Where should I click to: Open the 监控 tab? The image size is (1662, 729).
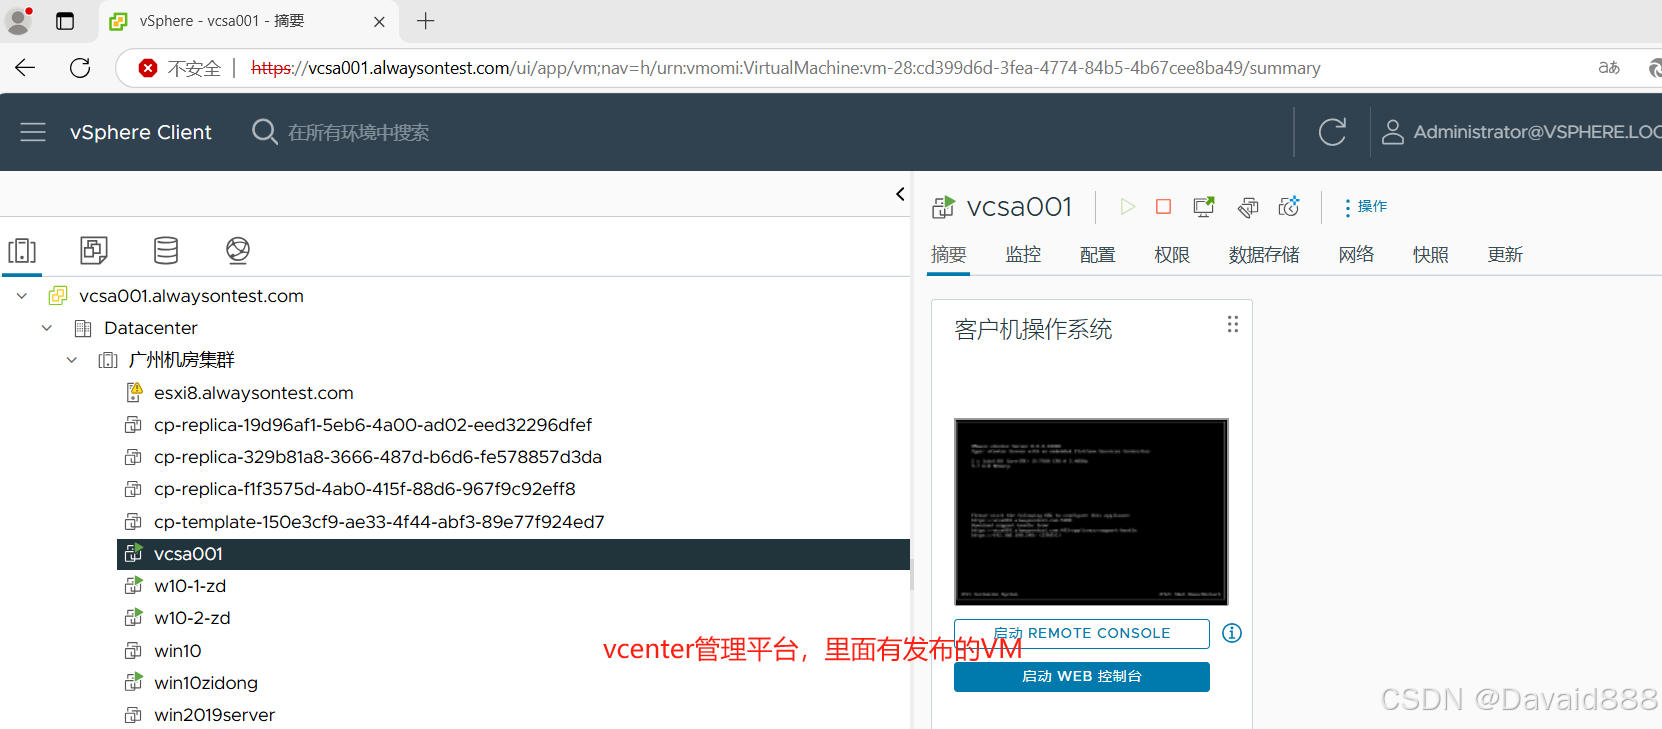tap(1023, 255)
